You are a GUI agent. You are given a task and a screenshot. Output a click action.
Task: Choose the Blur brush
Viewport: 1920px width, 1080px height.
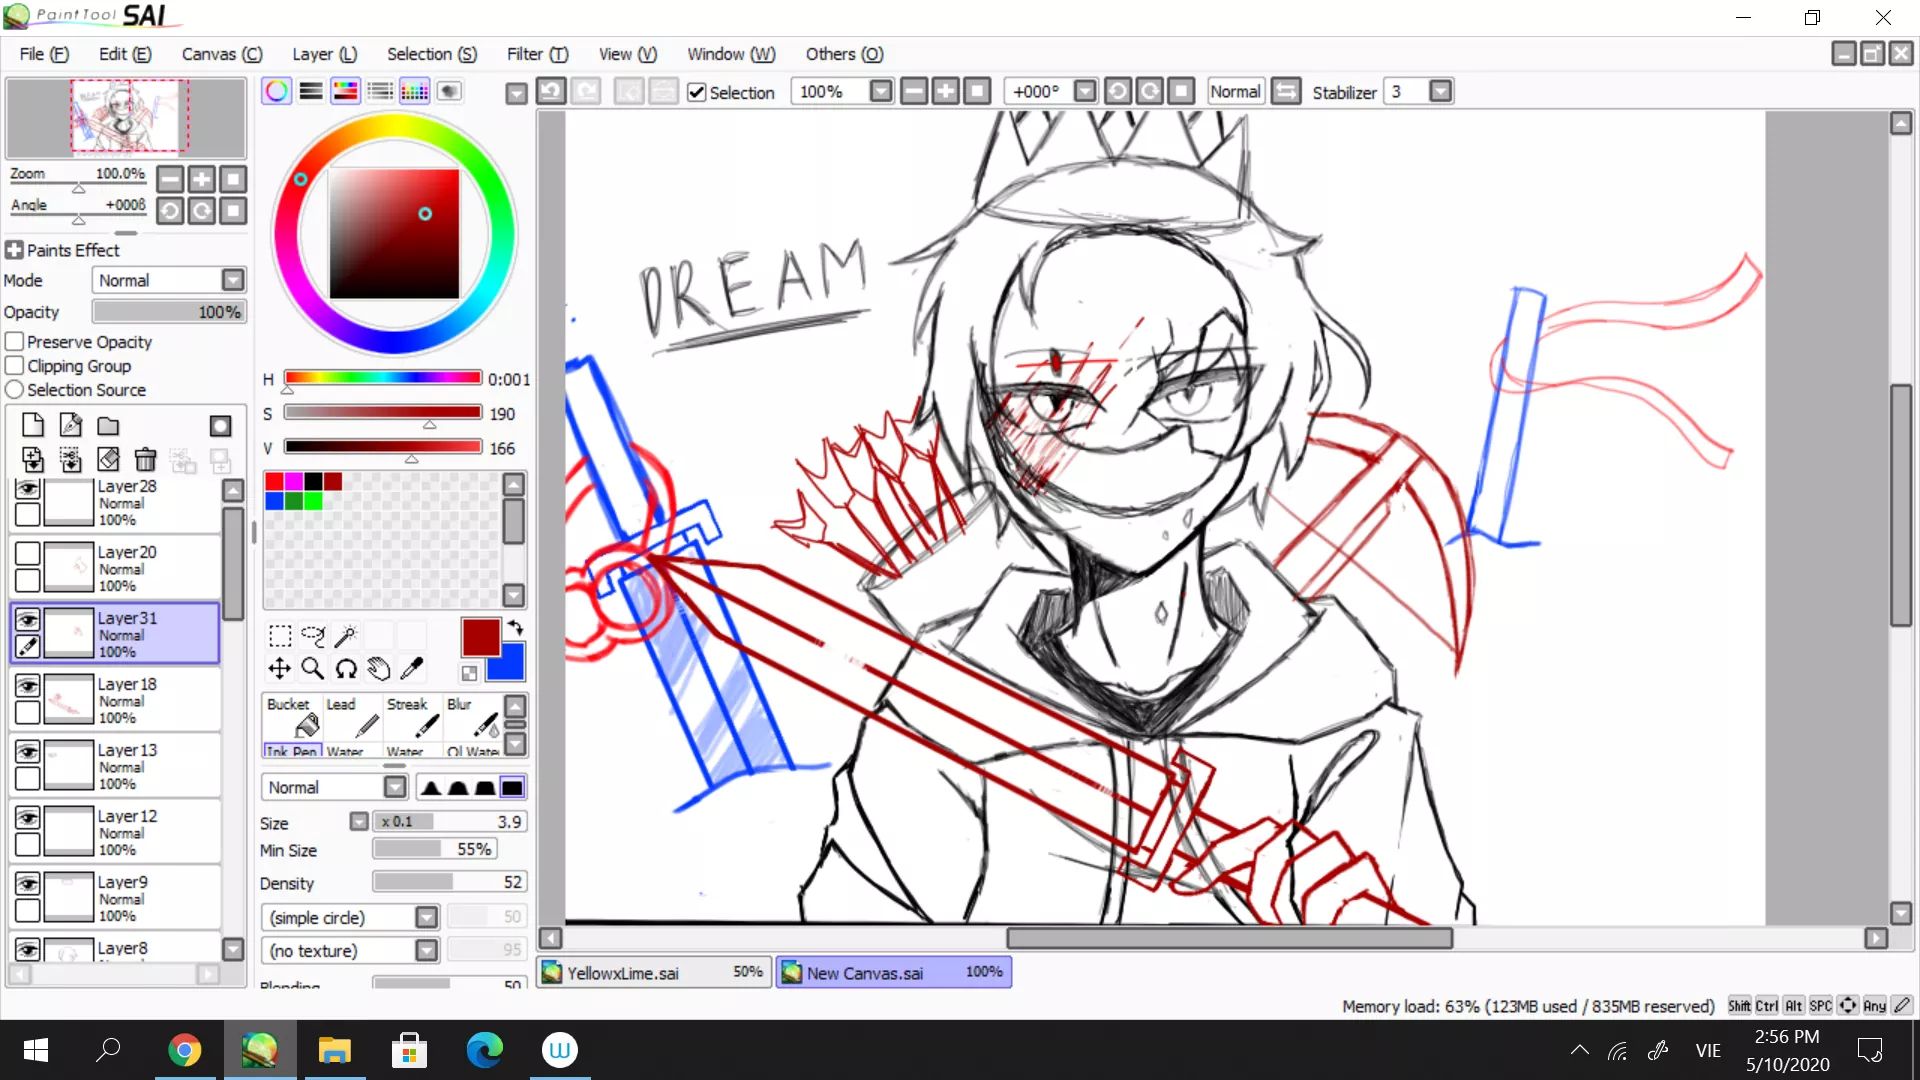(472, 717)
